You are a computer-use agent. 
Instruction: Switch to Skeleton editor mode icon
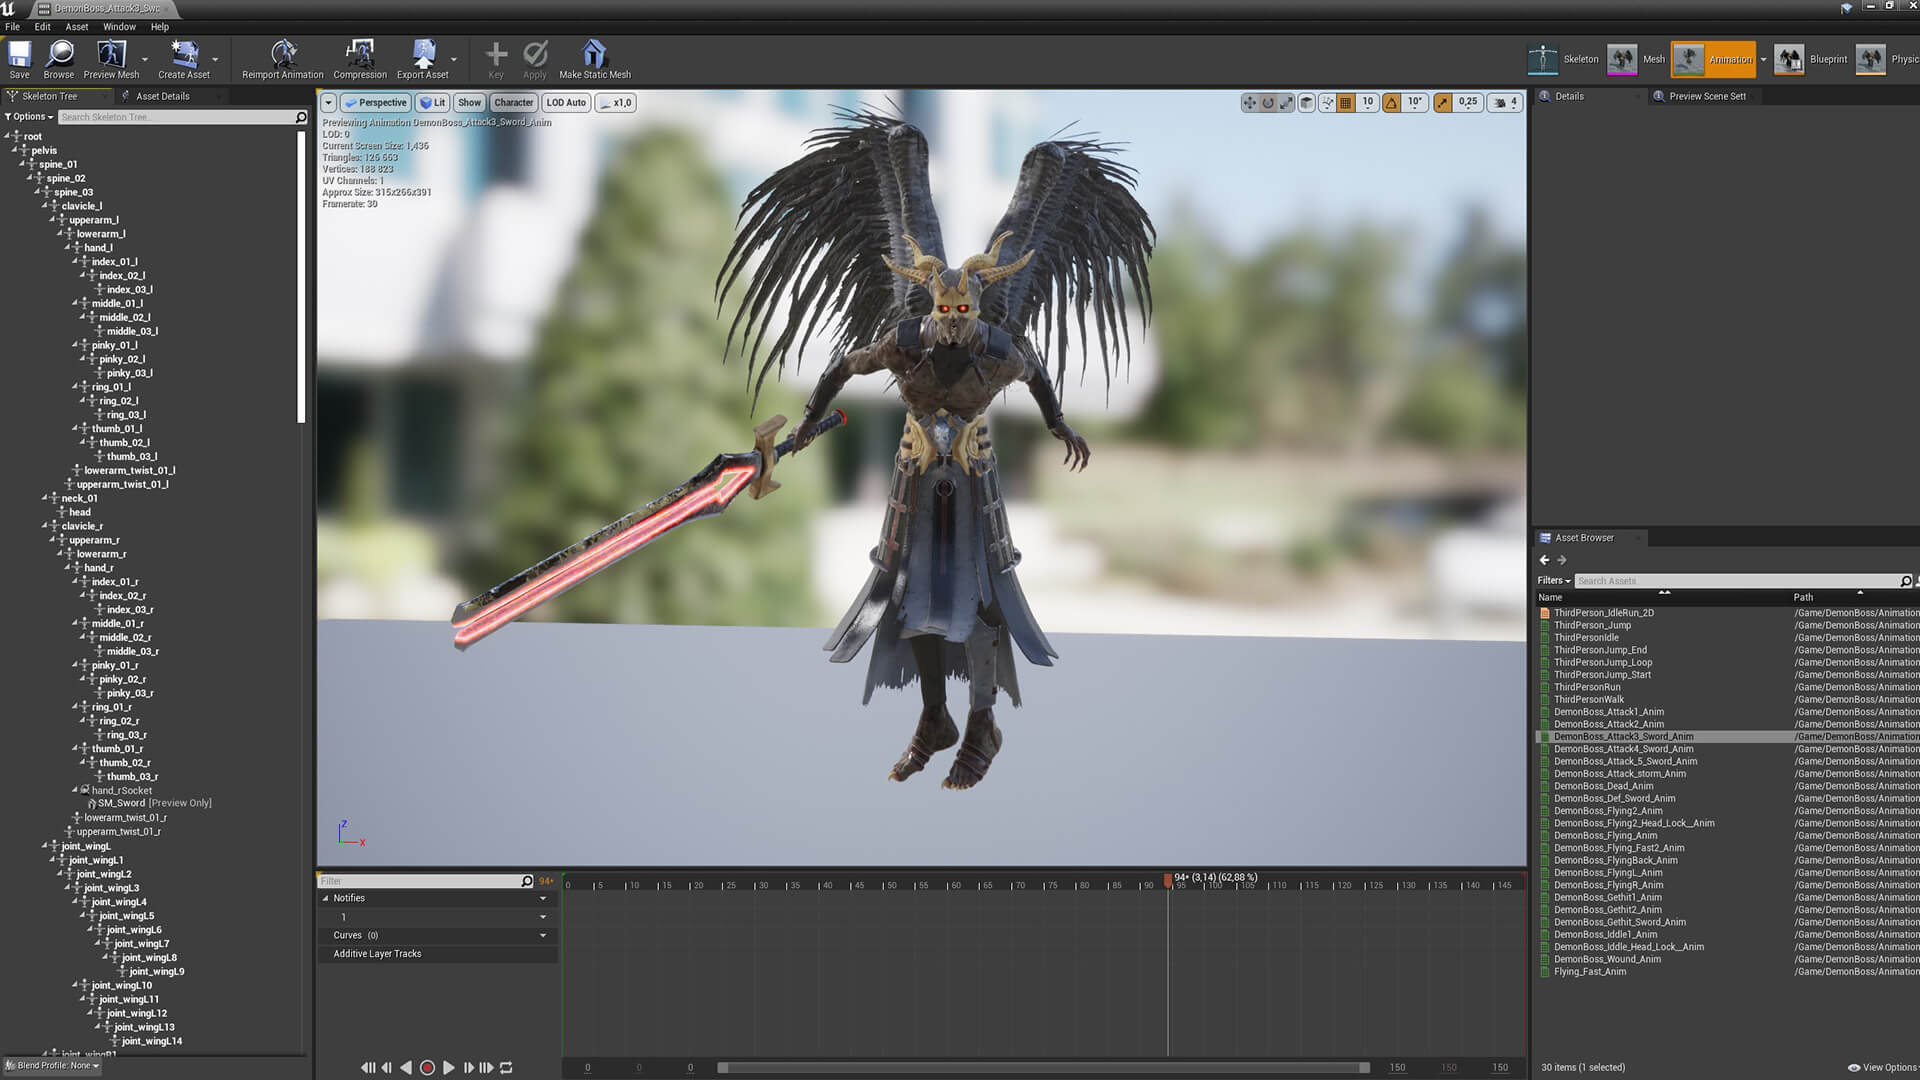pos(1543,59)
